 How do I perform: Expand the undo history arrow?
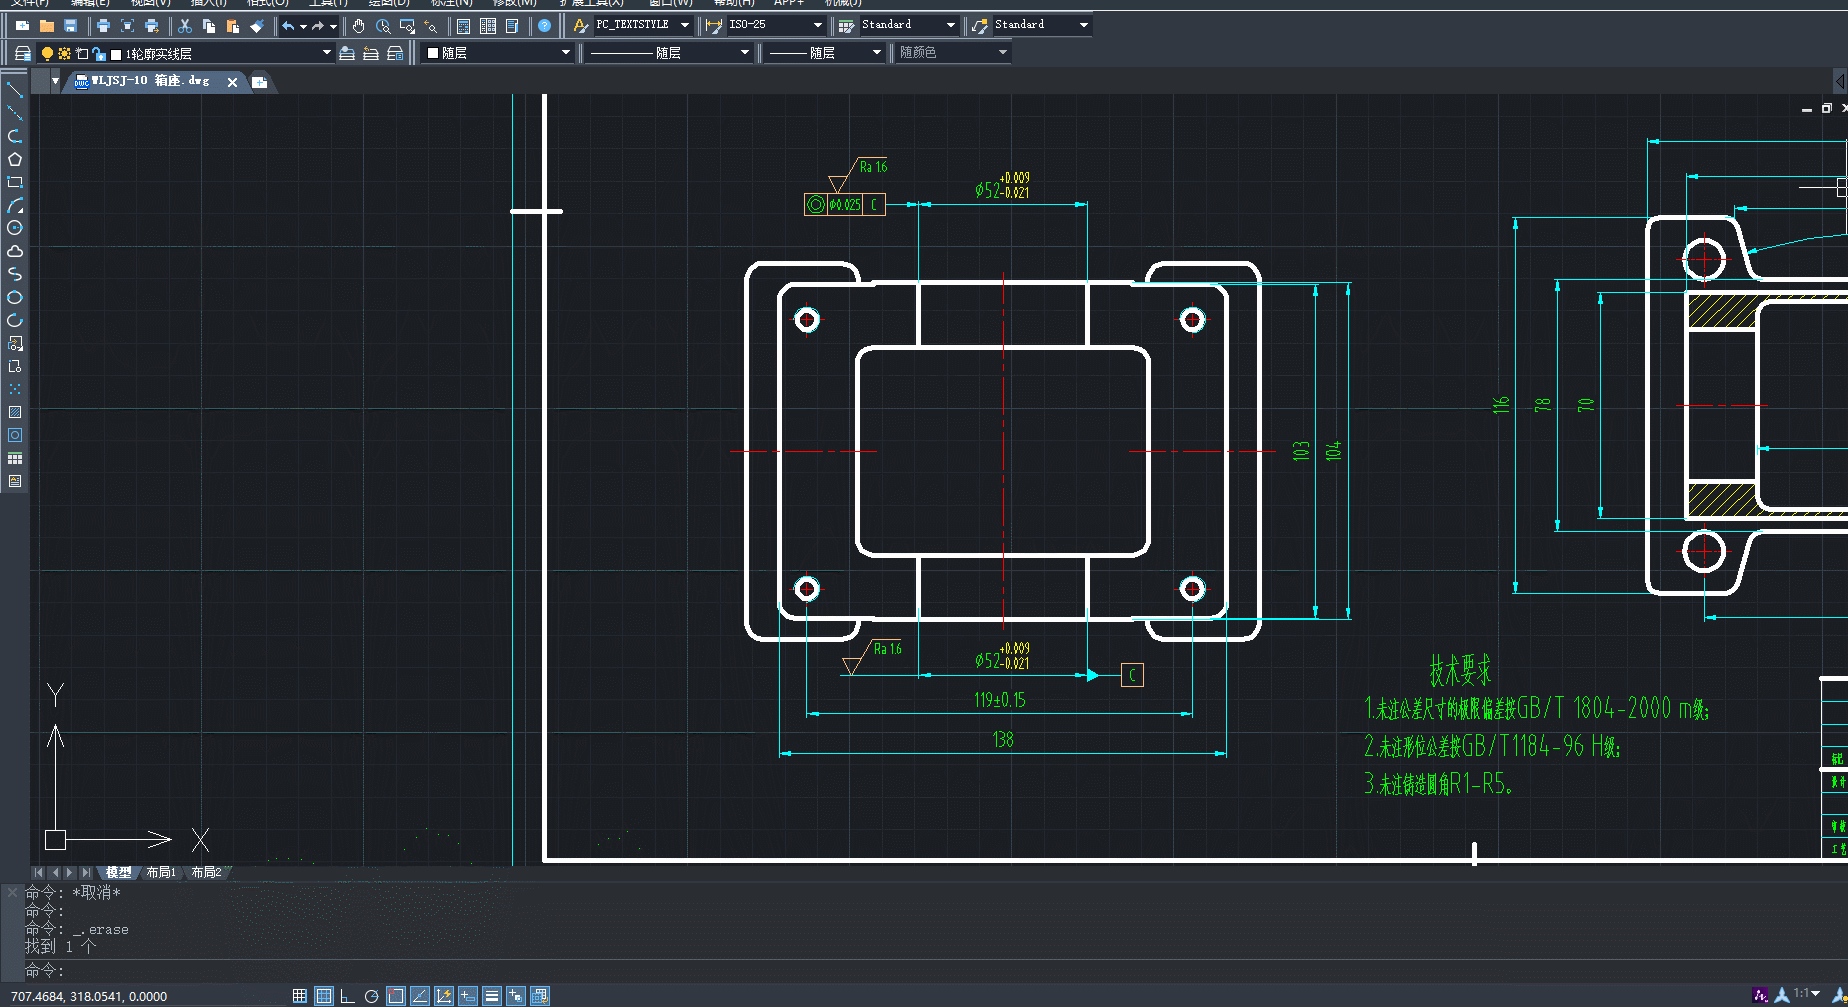(302, 25)
